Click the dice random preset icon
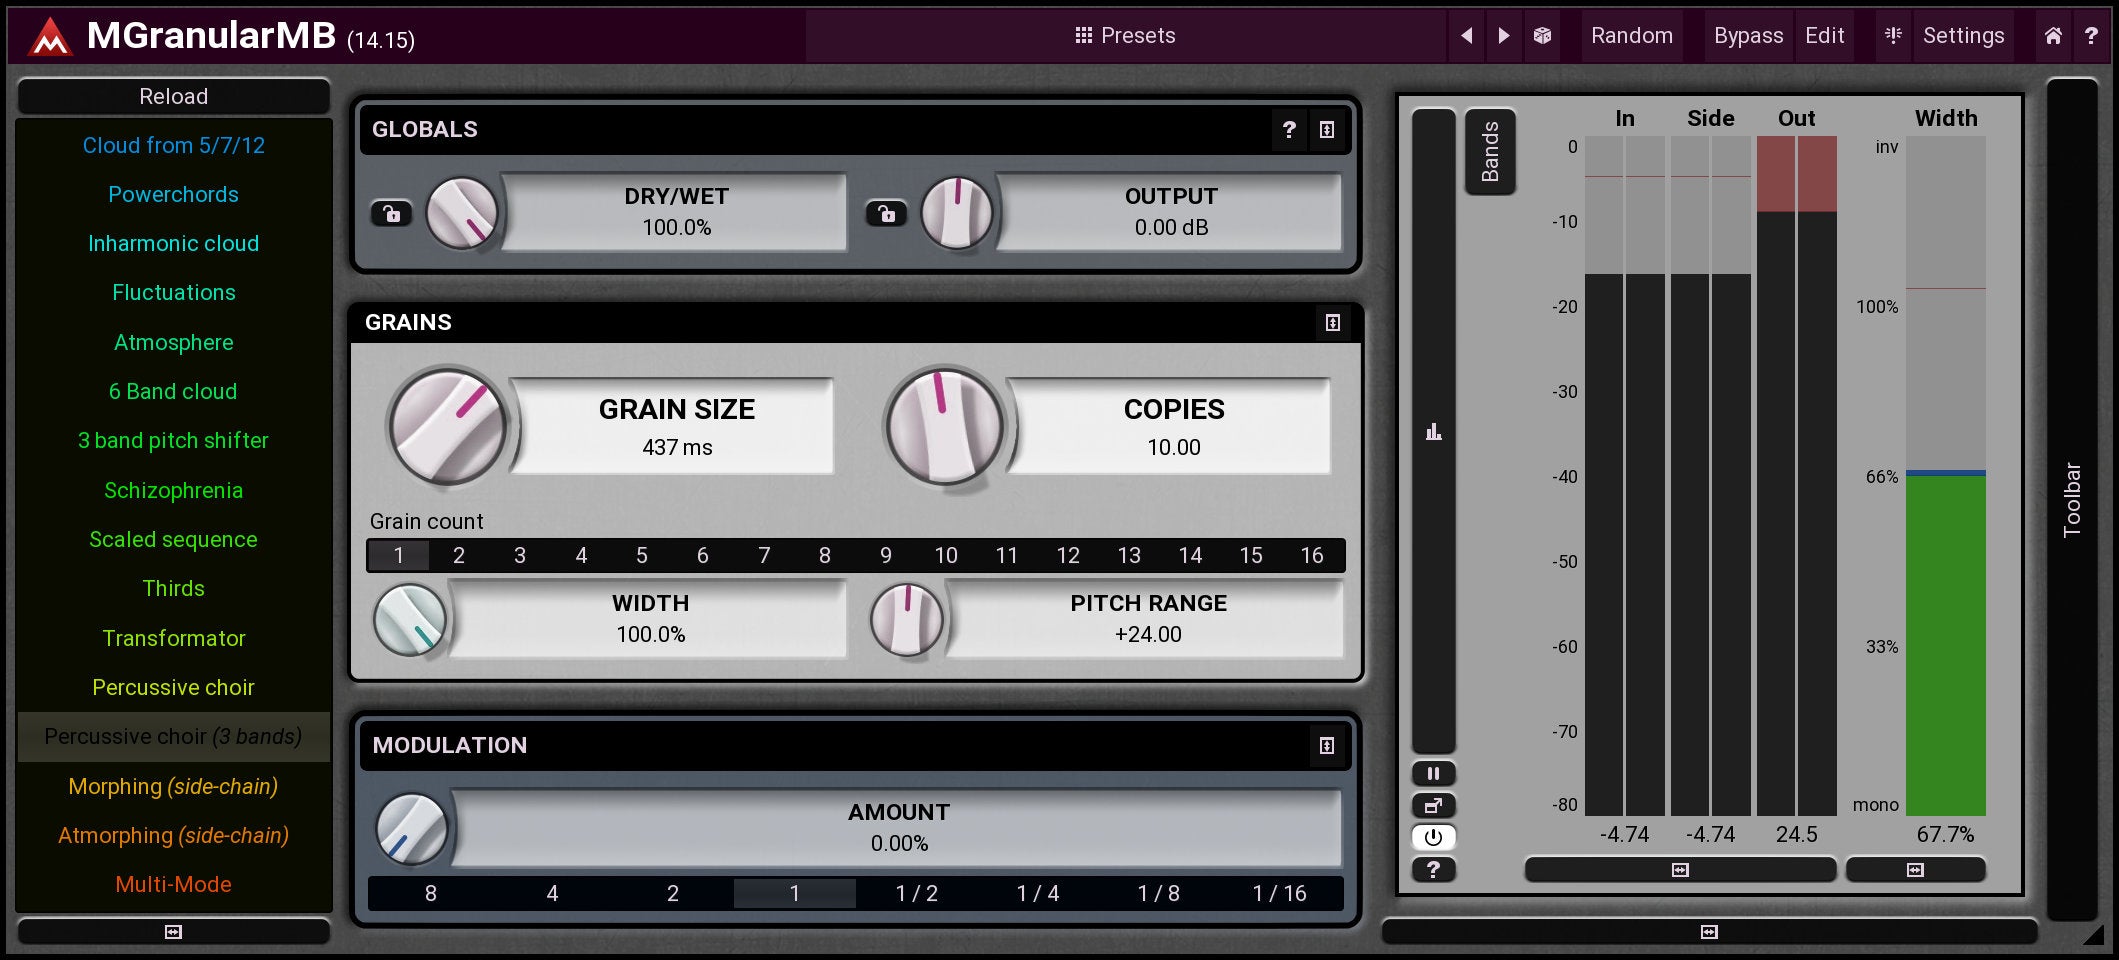Screen dimensions: 2119x960 1542,36
